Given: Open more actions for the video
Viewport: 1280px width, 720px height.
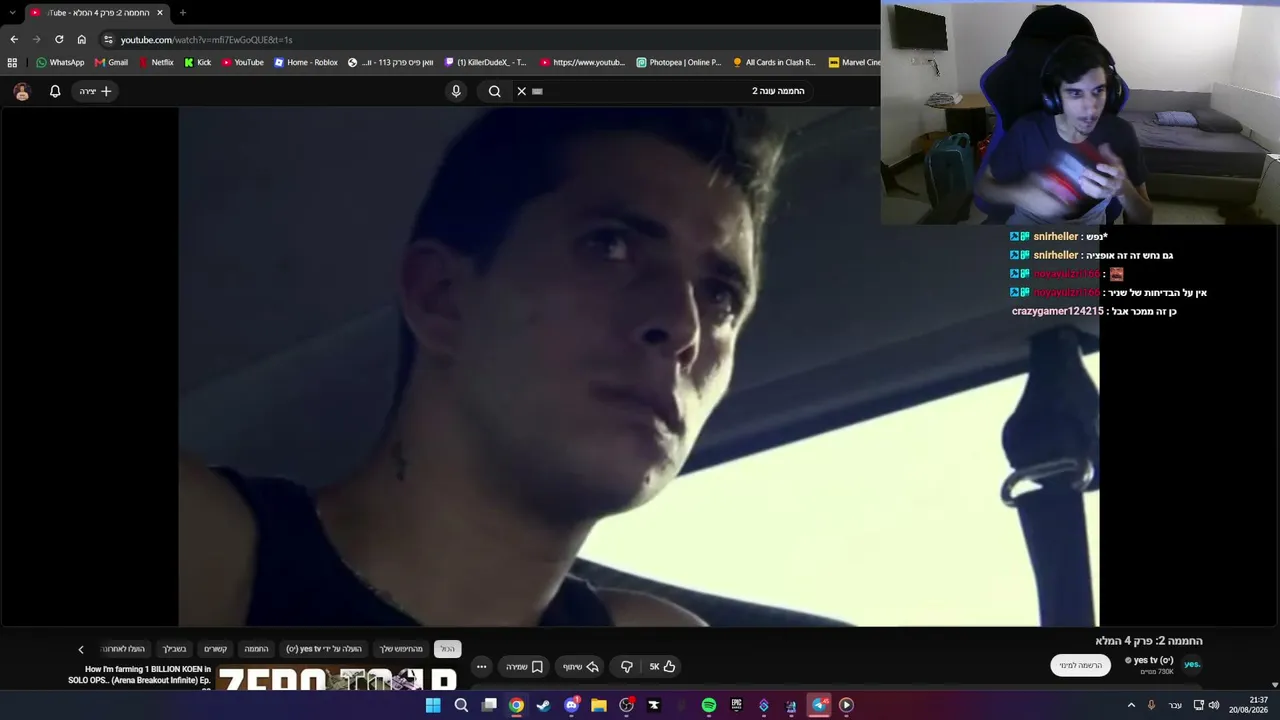Looking at the screenshot, I should (x=481, y=667).
